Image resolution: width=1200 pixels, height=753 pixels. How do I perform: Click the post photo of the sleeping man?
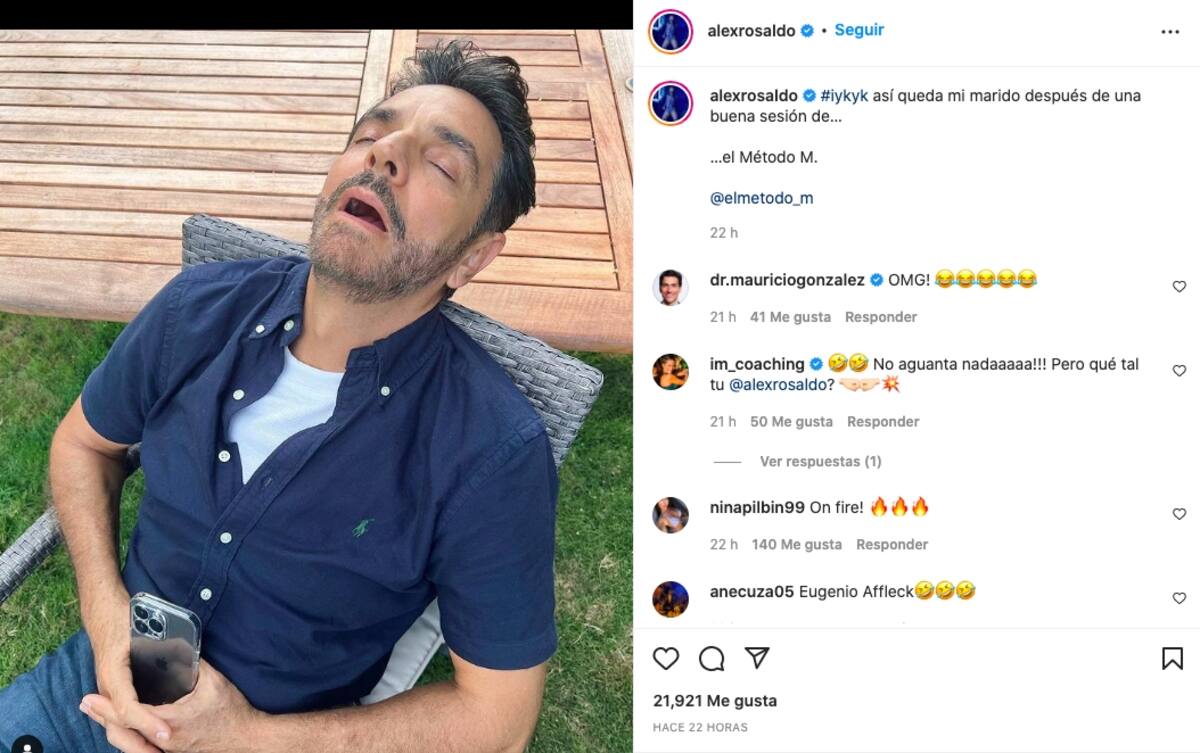coord(316,390)
